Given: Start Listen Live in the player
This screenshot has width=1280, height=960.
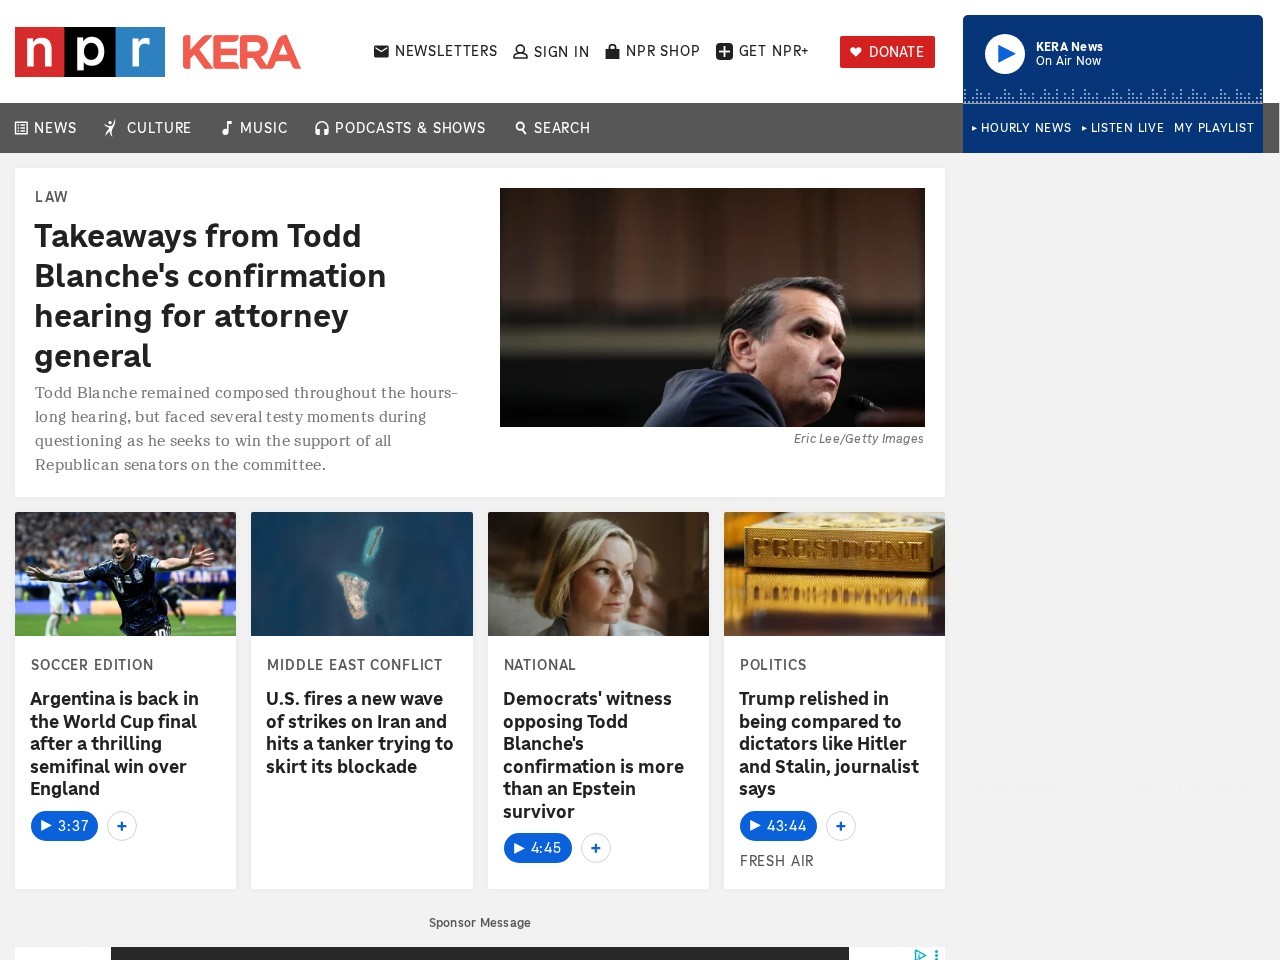Looking at the screenshot, I should [x=1123, y=128].
